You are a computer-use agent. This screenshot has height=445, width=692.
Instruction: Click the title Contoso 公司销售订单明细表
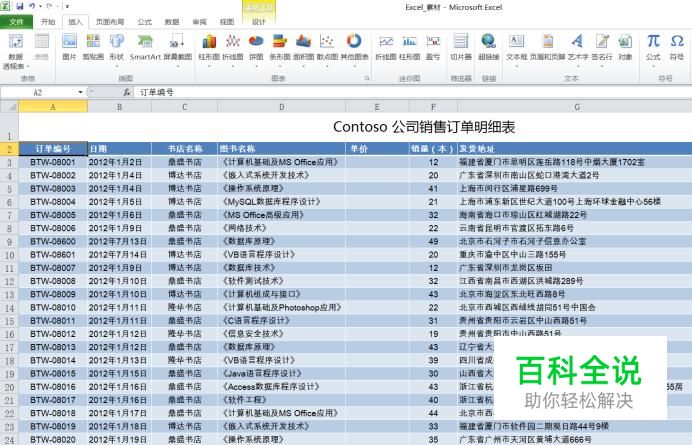(x=424, y=127)
